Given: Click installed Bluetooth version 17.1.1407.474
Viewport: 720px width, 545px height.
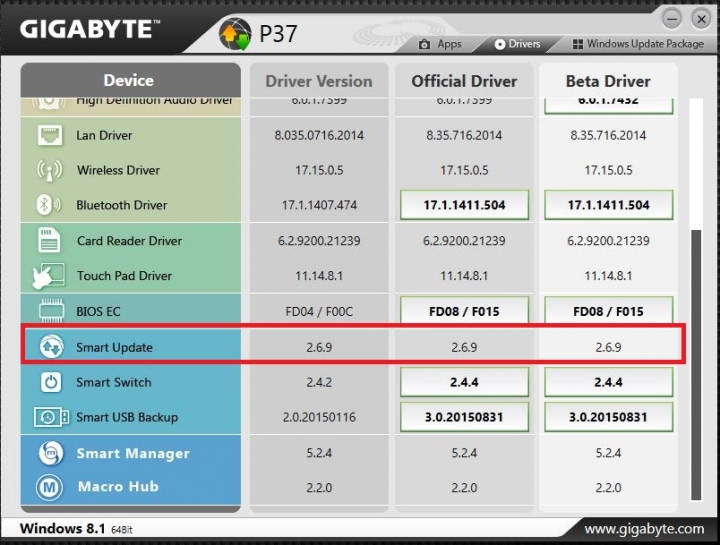Looking at the screenshot, I should click(x=319, y=205).
